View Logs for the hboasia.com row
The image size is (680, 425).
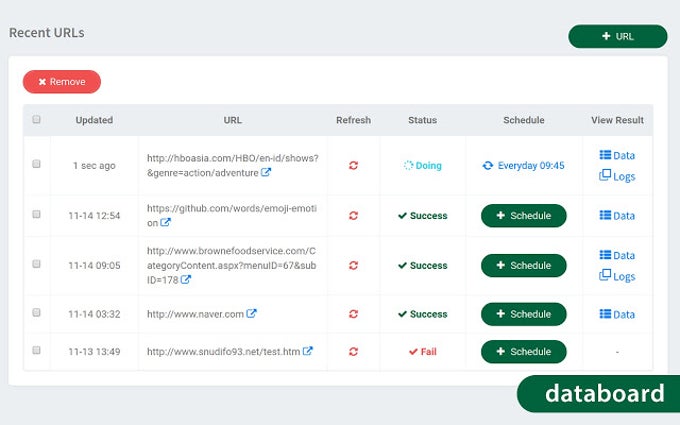click(x=617, y=177)
